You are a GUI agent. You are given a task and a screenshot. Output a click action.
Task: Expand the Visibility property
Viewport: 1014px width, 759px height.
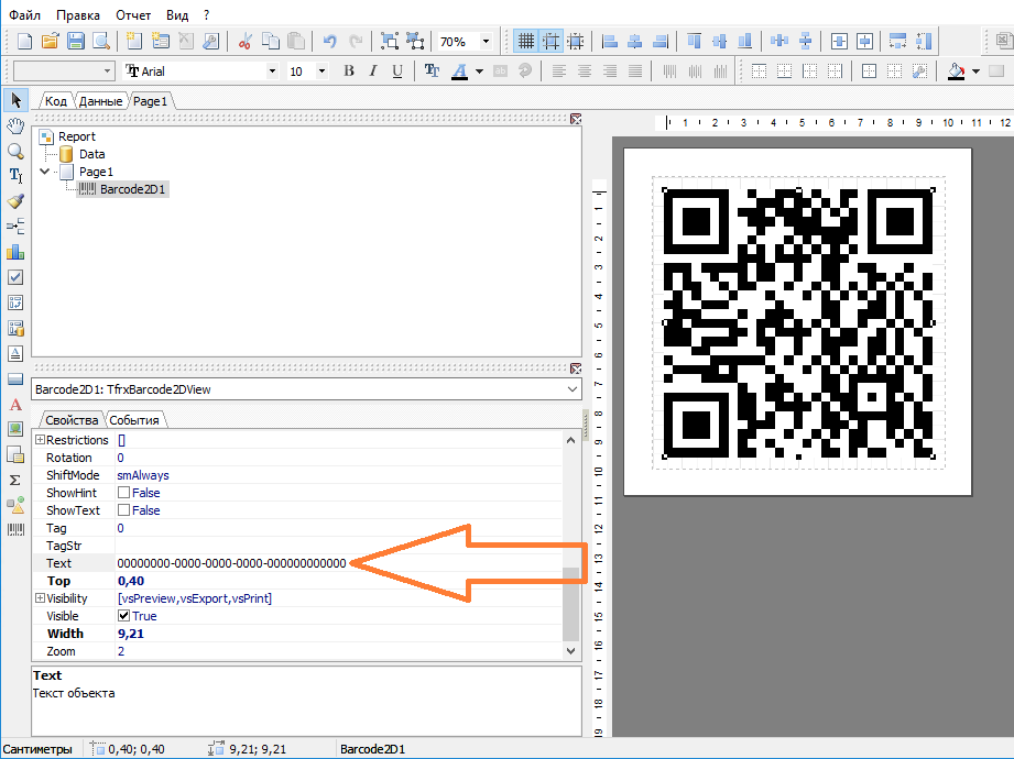point(39,598)
